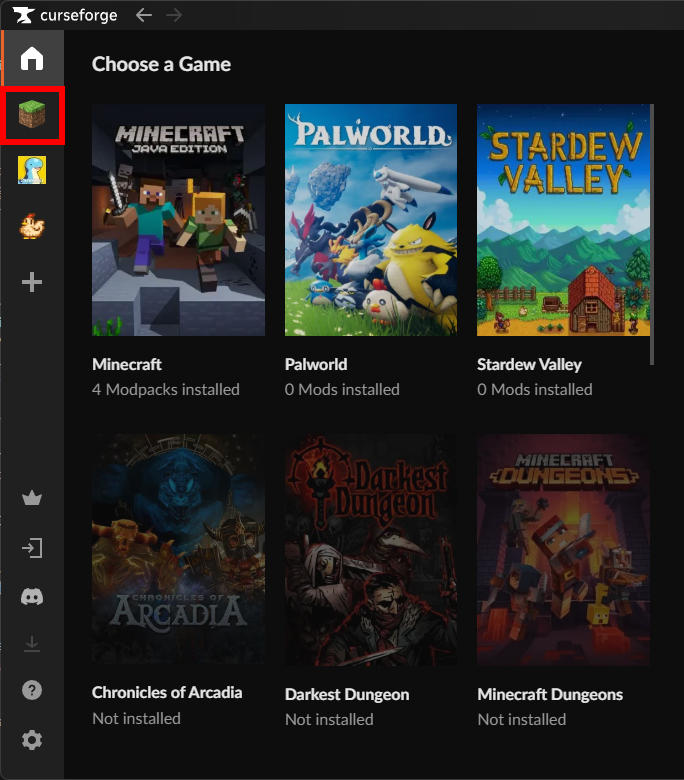Select the Minecraft Dungeons cover art
Screen dimensions: 684x780
point(563,550)
